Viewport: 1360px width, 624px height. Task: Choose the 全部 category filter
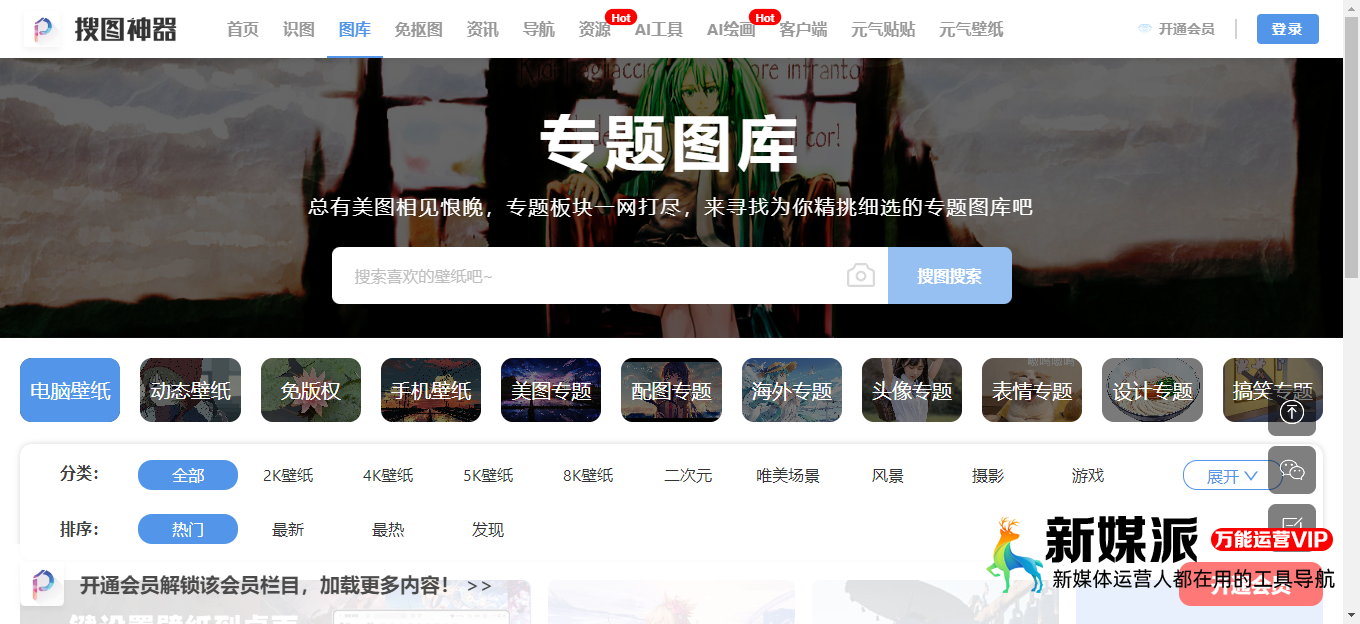188,475
